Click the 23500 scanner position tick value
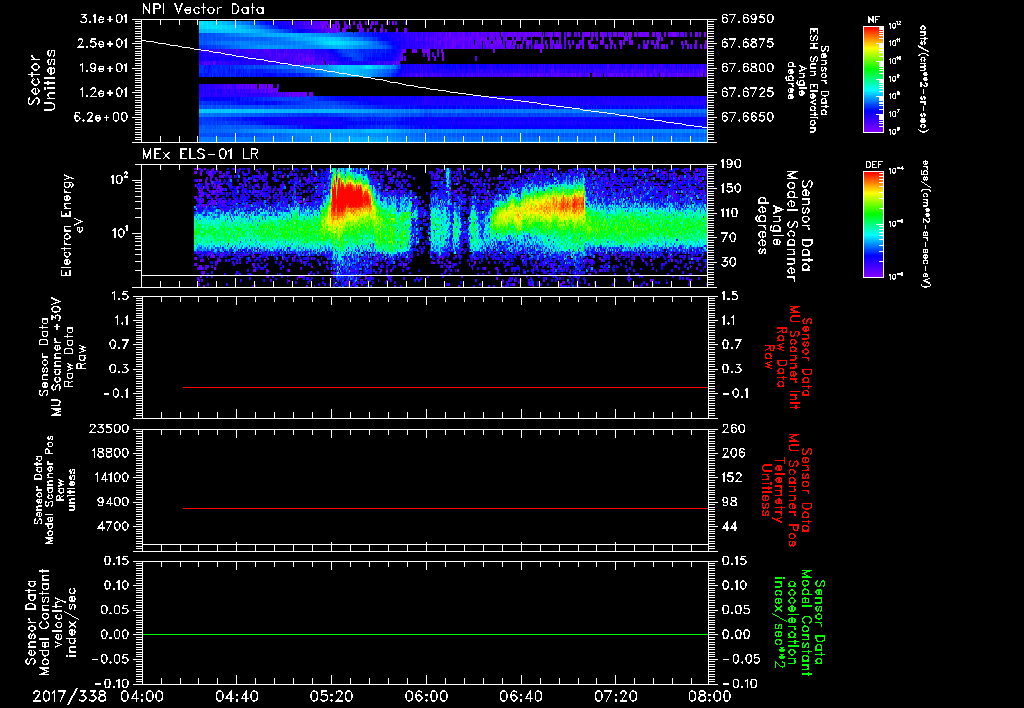Viewport: 1024px width, 708px height. (108, 428)
